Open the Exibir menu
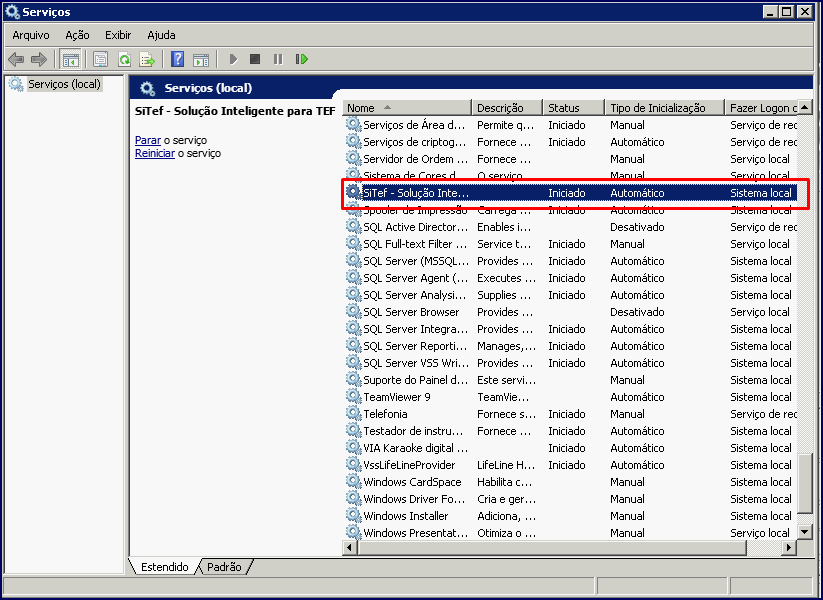Viewport: 823px width, 600px height. pyautogui.click(x=118, y=35)
